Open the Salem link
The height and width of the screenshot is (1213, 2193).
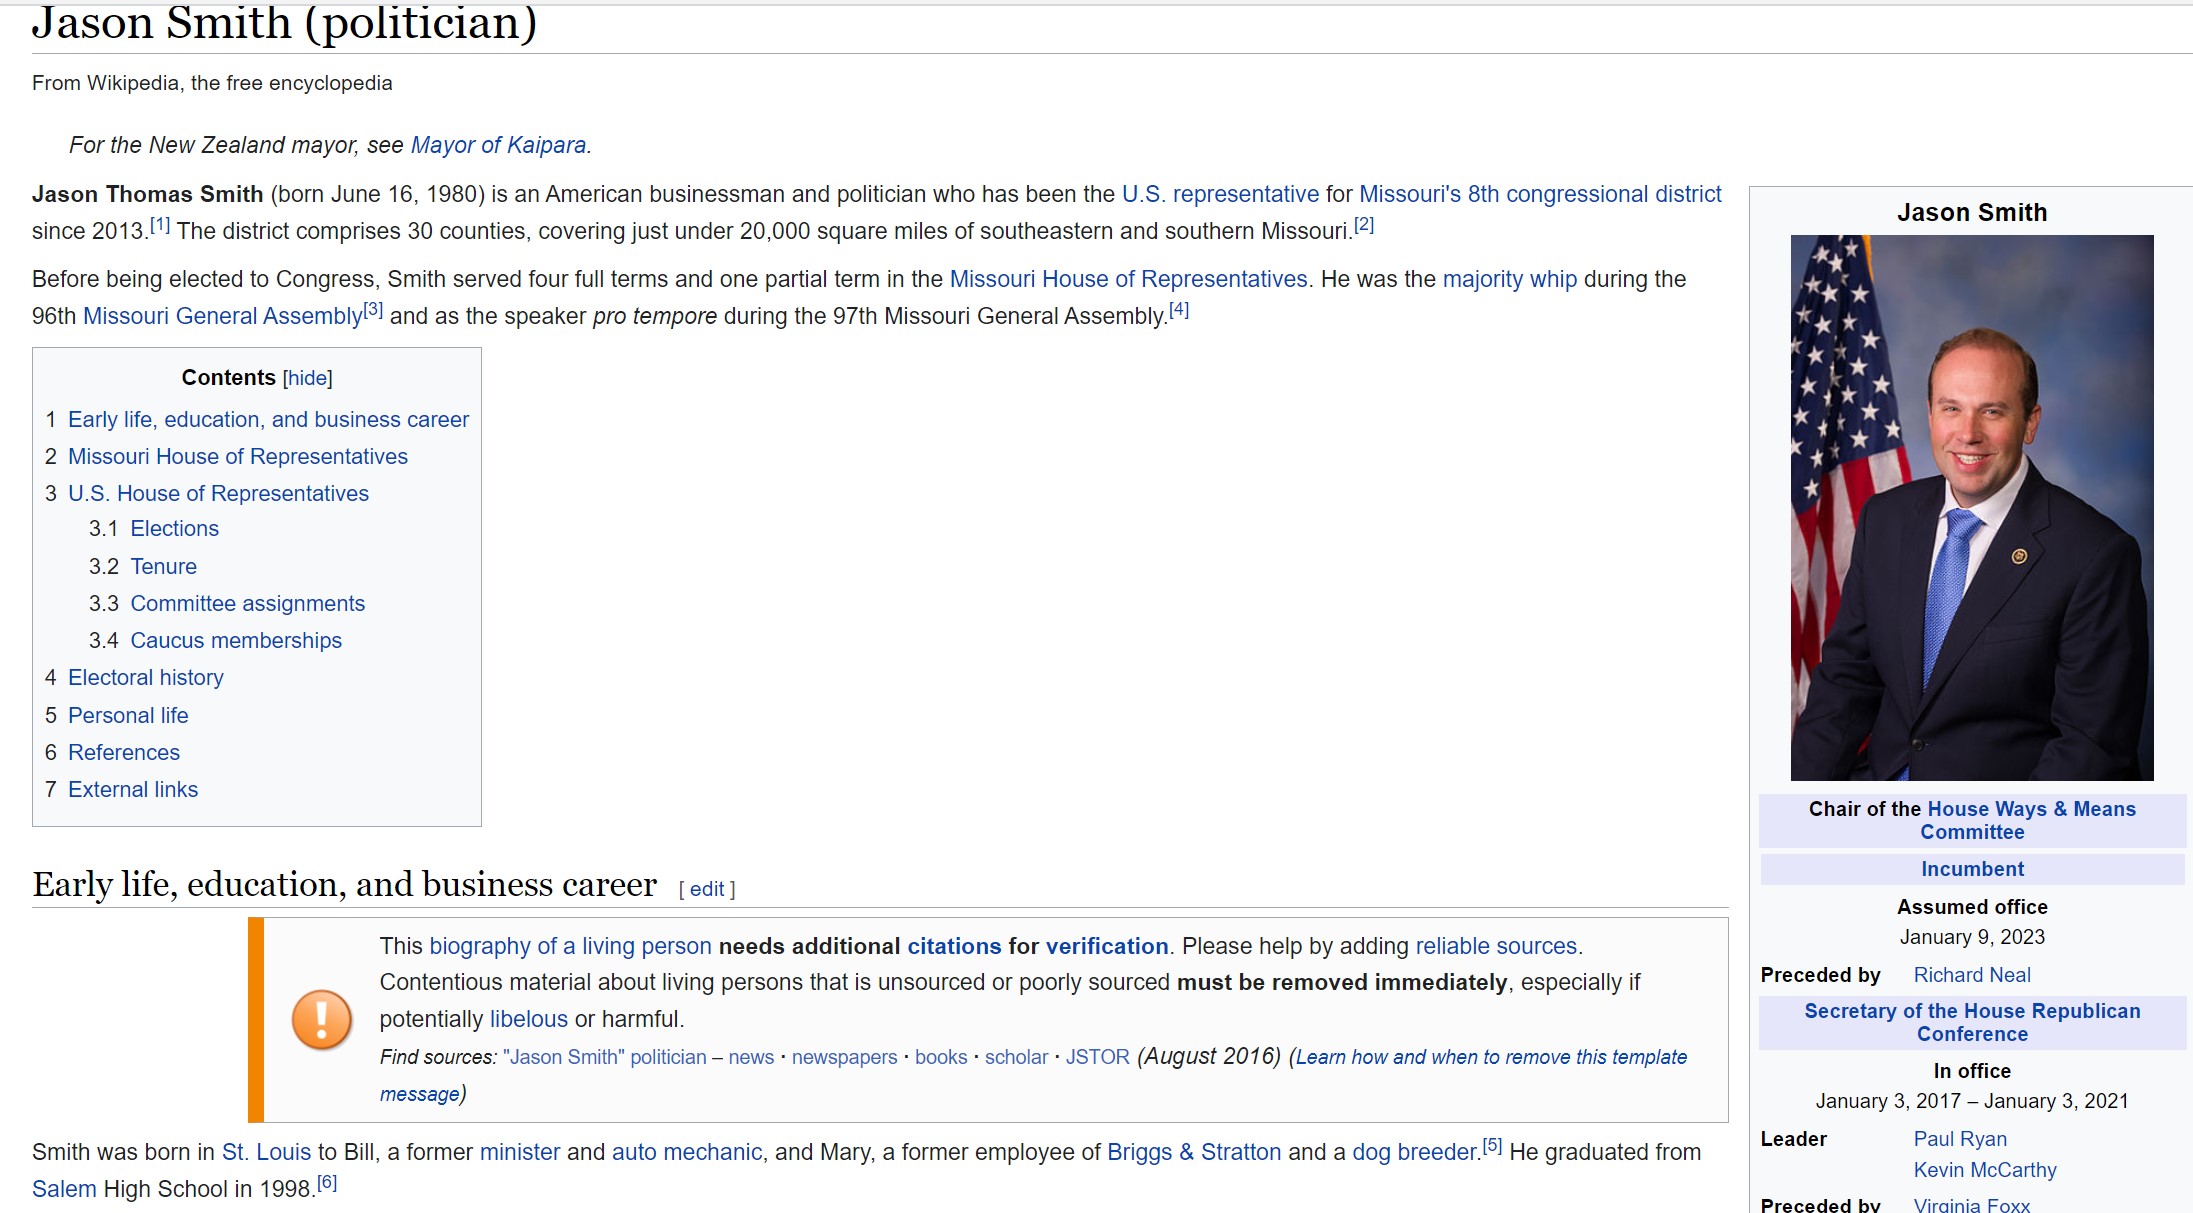click(x=64, y=1189)
